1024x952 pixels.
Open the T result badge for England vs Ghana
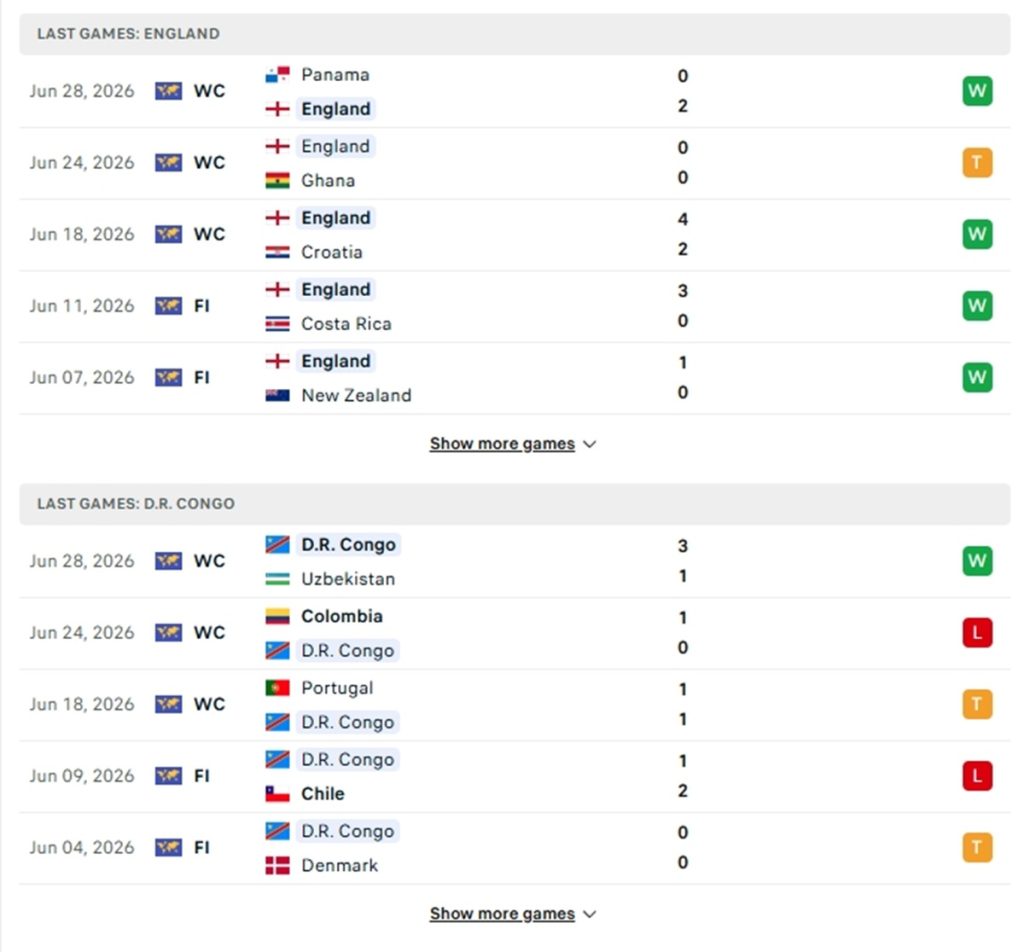(977, 163)
